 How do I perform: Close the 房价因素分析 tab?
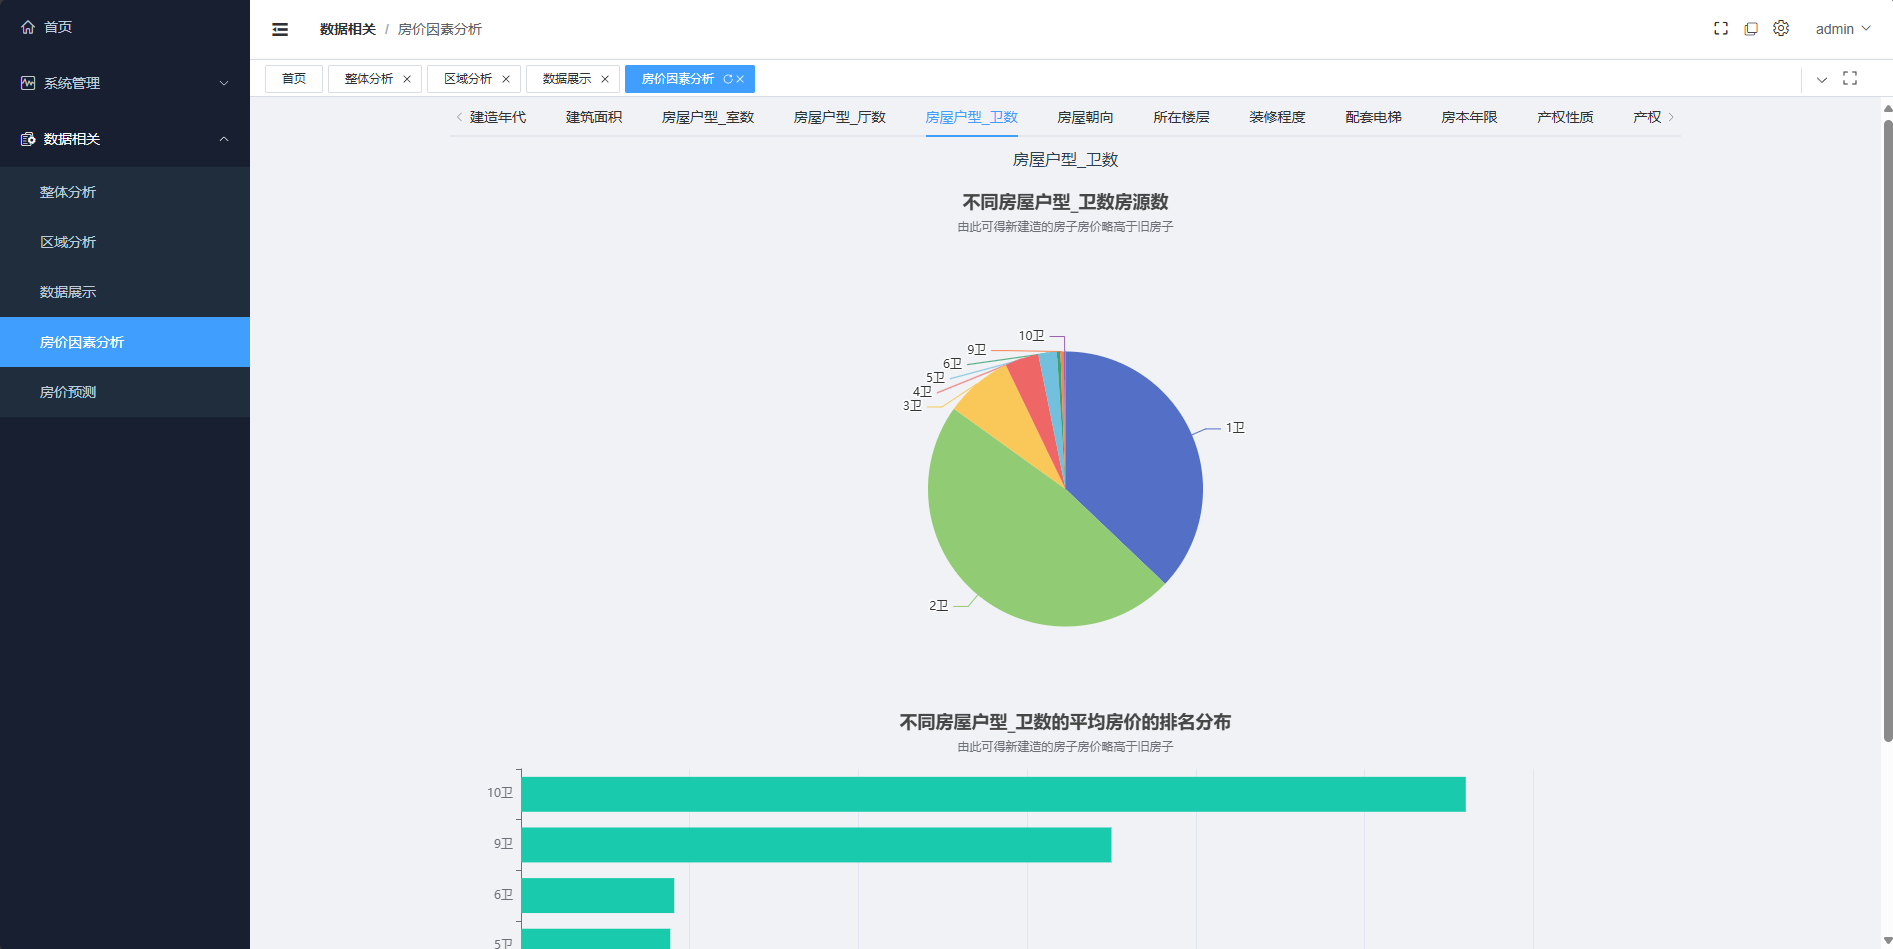point(740,79)
